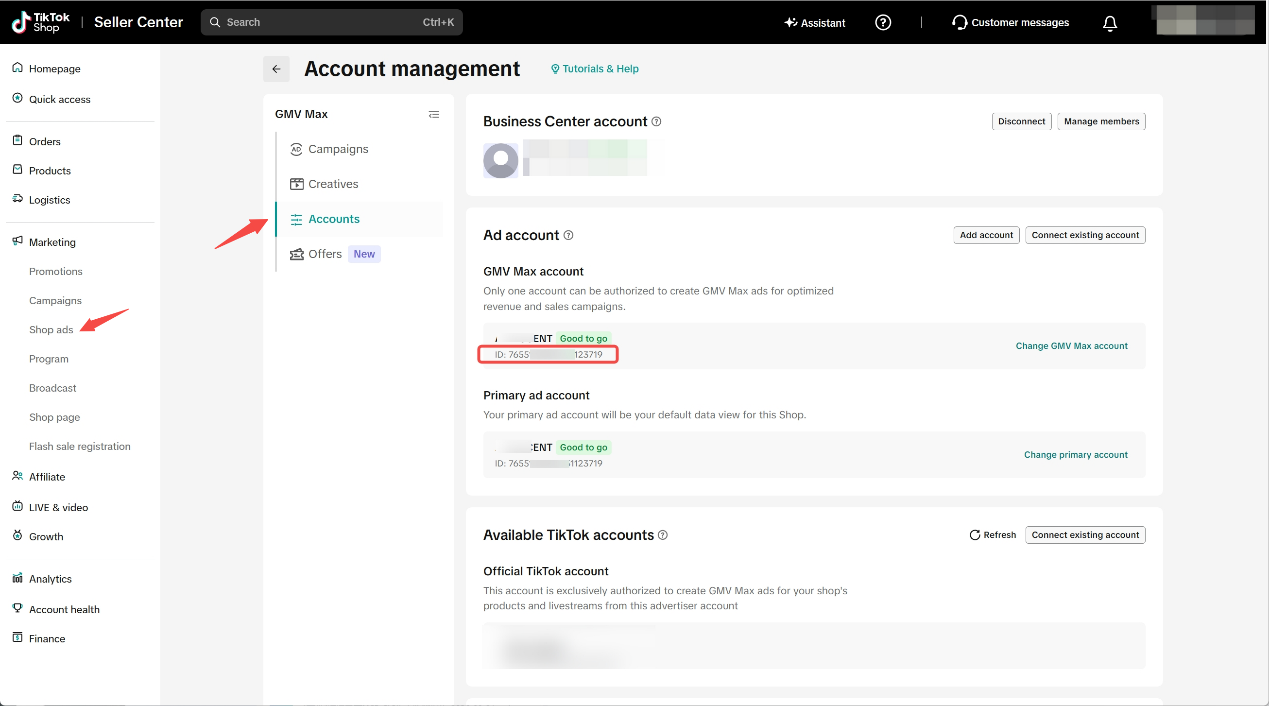
Task: Click the Quick access icon
Action: (x=18, y=99)
